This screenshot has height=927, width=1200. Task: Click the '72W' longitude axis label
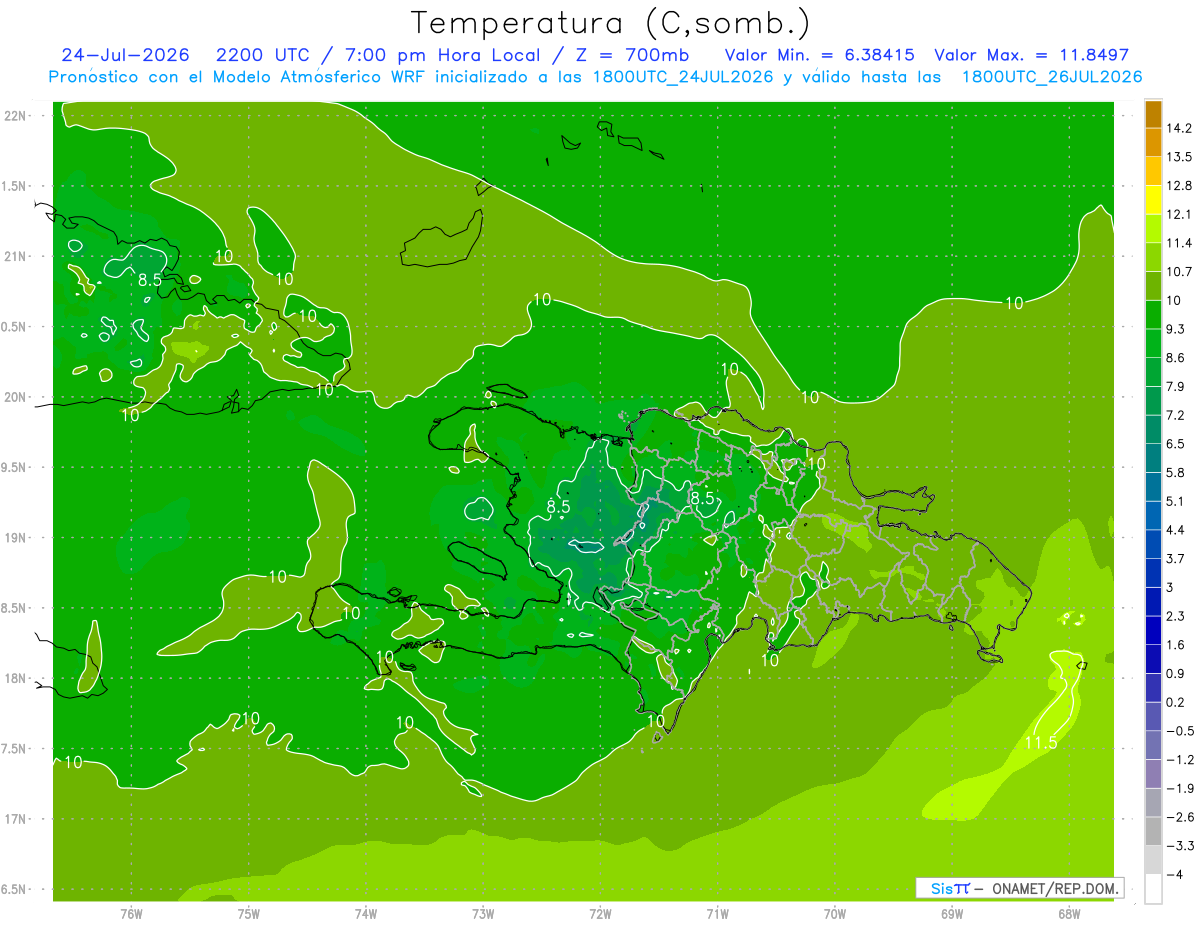point(600,914)
